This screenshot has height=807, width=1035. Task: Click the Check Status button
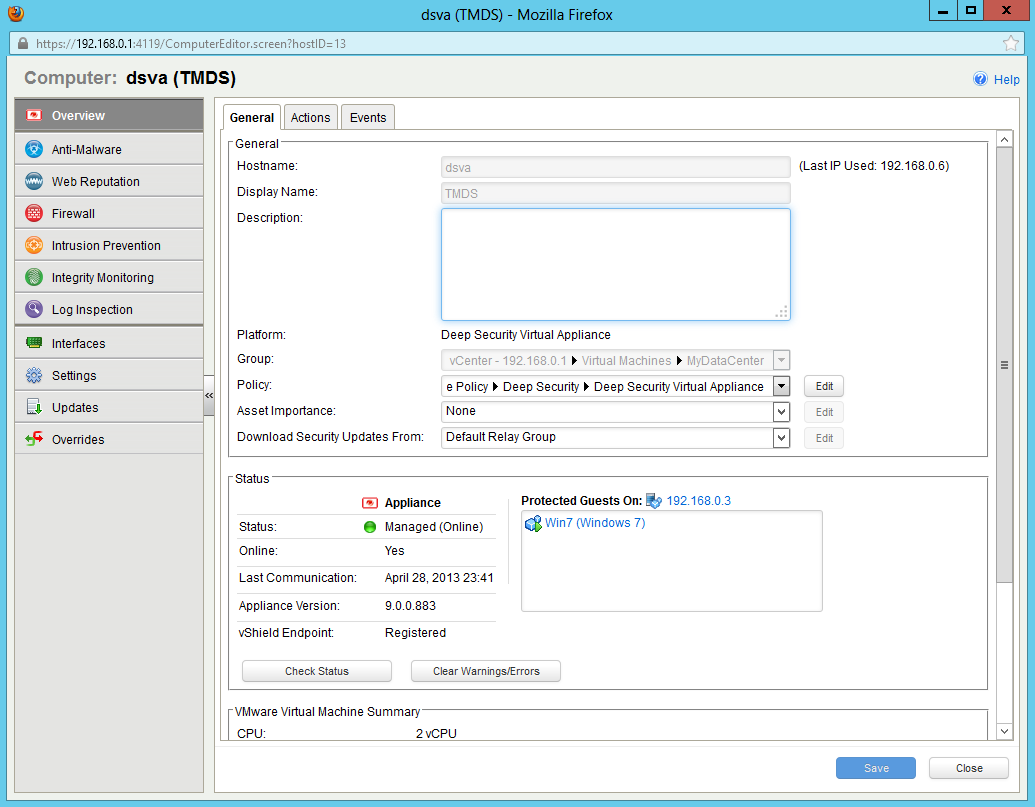pyautogui.click(x=317, y=671)
